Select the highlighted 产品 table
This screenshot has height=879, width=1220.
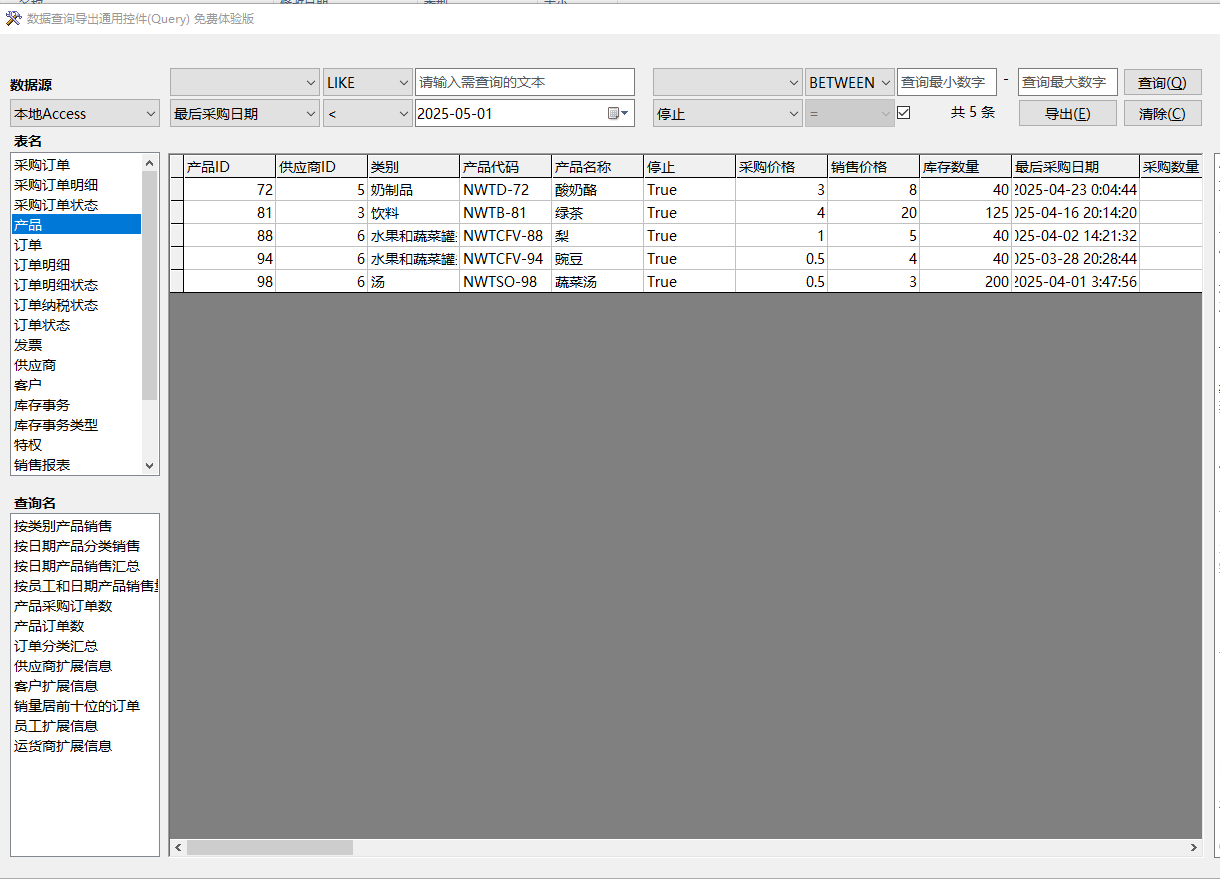click(76, 225)
